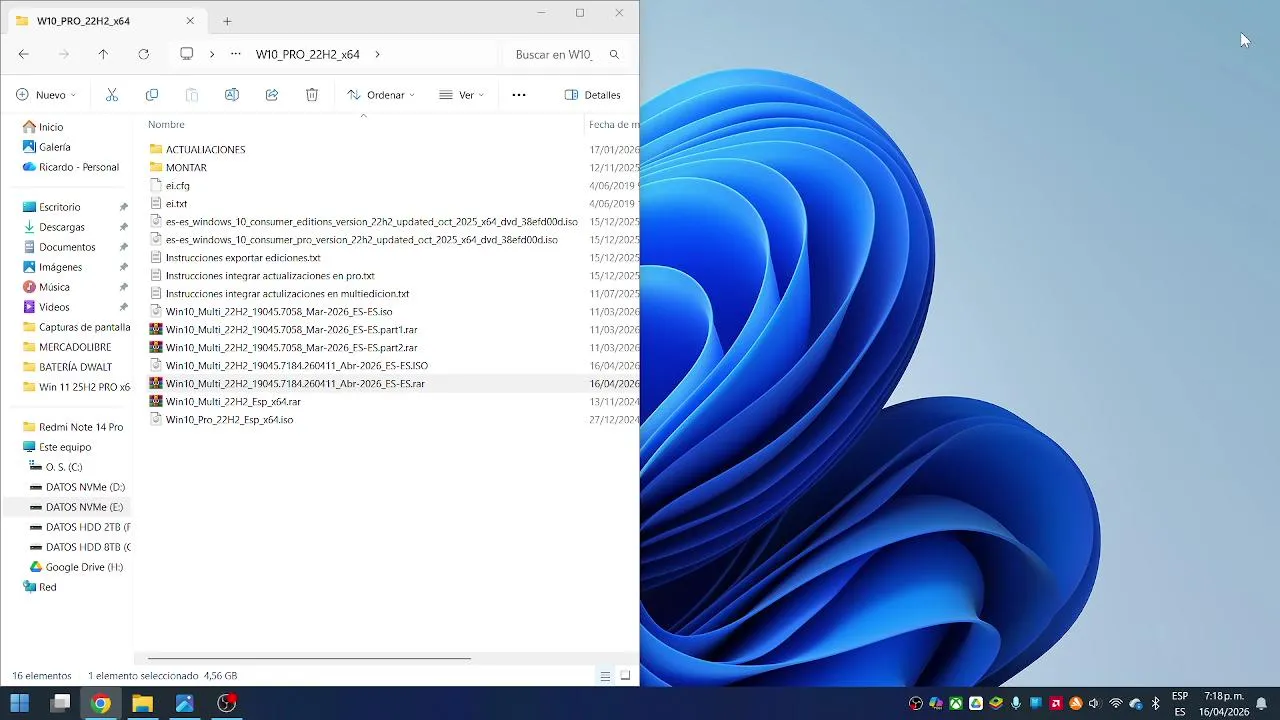This screenshot has width=1280, height=720.
Task: Click the Cut (scissors) icon in Explorer toolbar
Action: tap(112, 95)
